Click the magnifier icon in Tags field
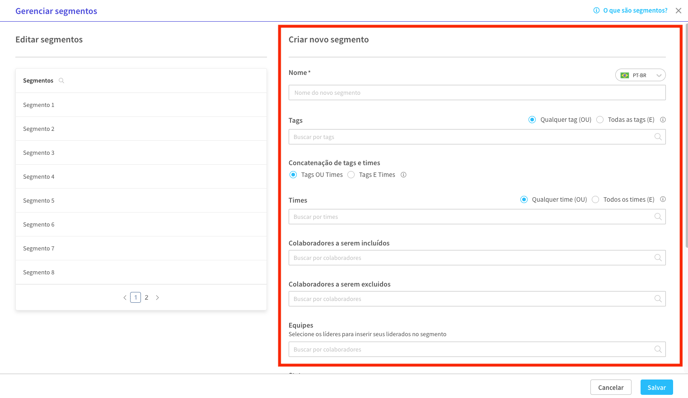Screen dimensions: 688x398 click(658, 137)
